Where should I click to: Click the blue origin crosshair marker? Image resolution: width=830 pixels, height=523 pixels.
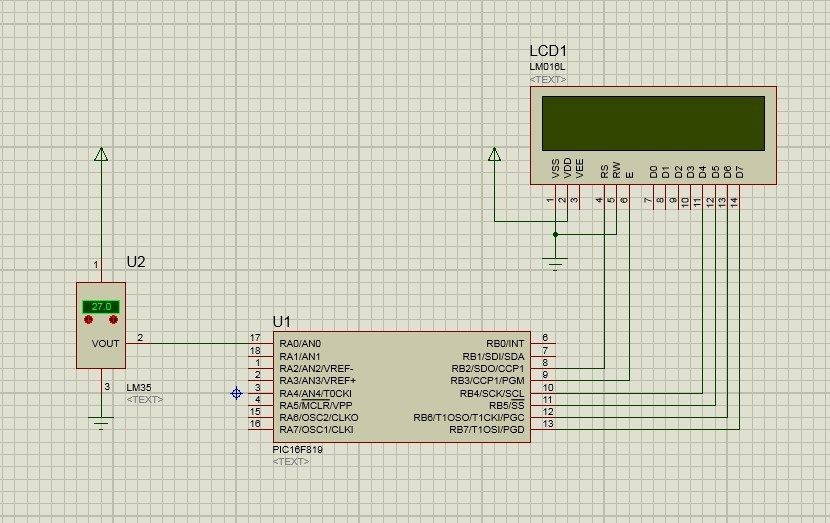tap(237, 393)
